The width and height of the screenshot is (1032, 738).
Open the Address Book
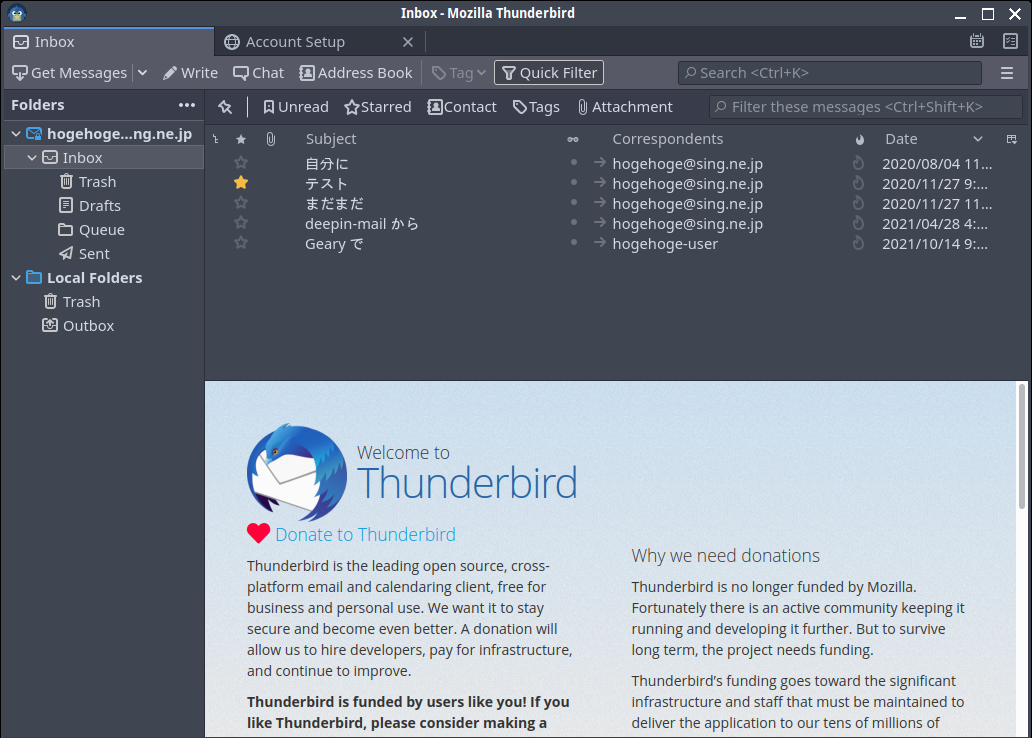pyautogui.click(x=355, y=73)
